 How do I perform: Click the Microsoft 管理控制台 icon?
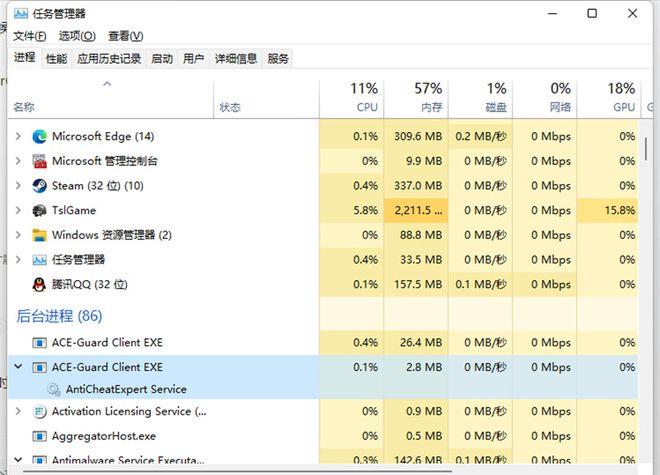(x=40, y=161)
